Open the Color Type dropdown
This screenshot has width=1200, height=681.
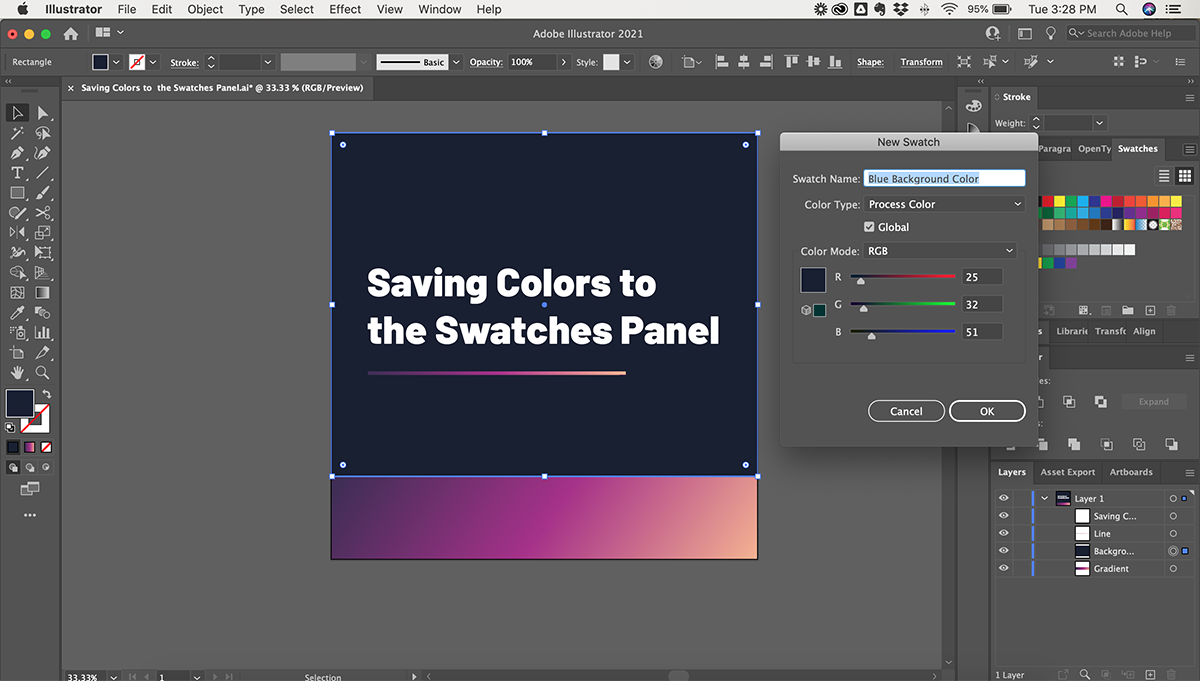tap(945, 204)
